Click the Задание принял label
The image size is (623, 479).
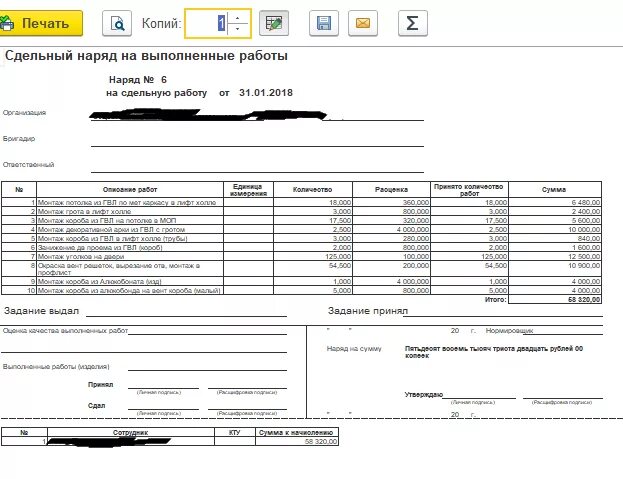coord(368,311)
